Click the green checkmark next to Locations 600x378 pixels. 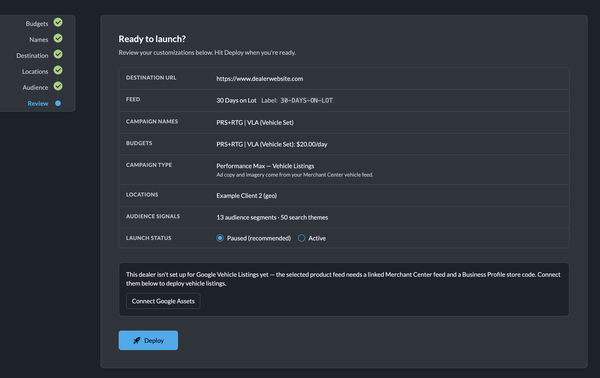click(58, 71)
